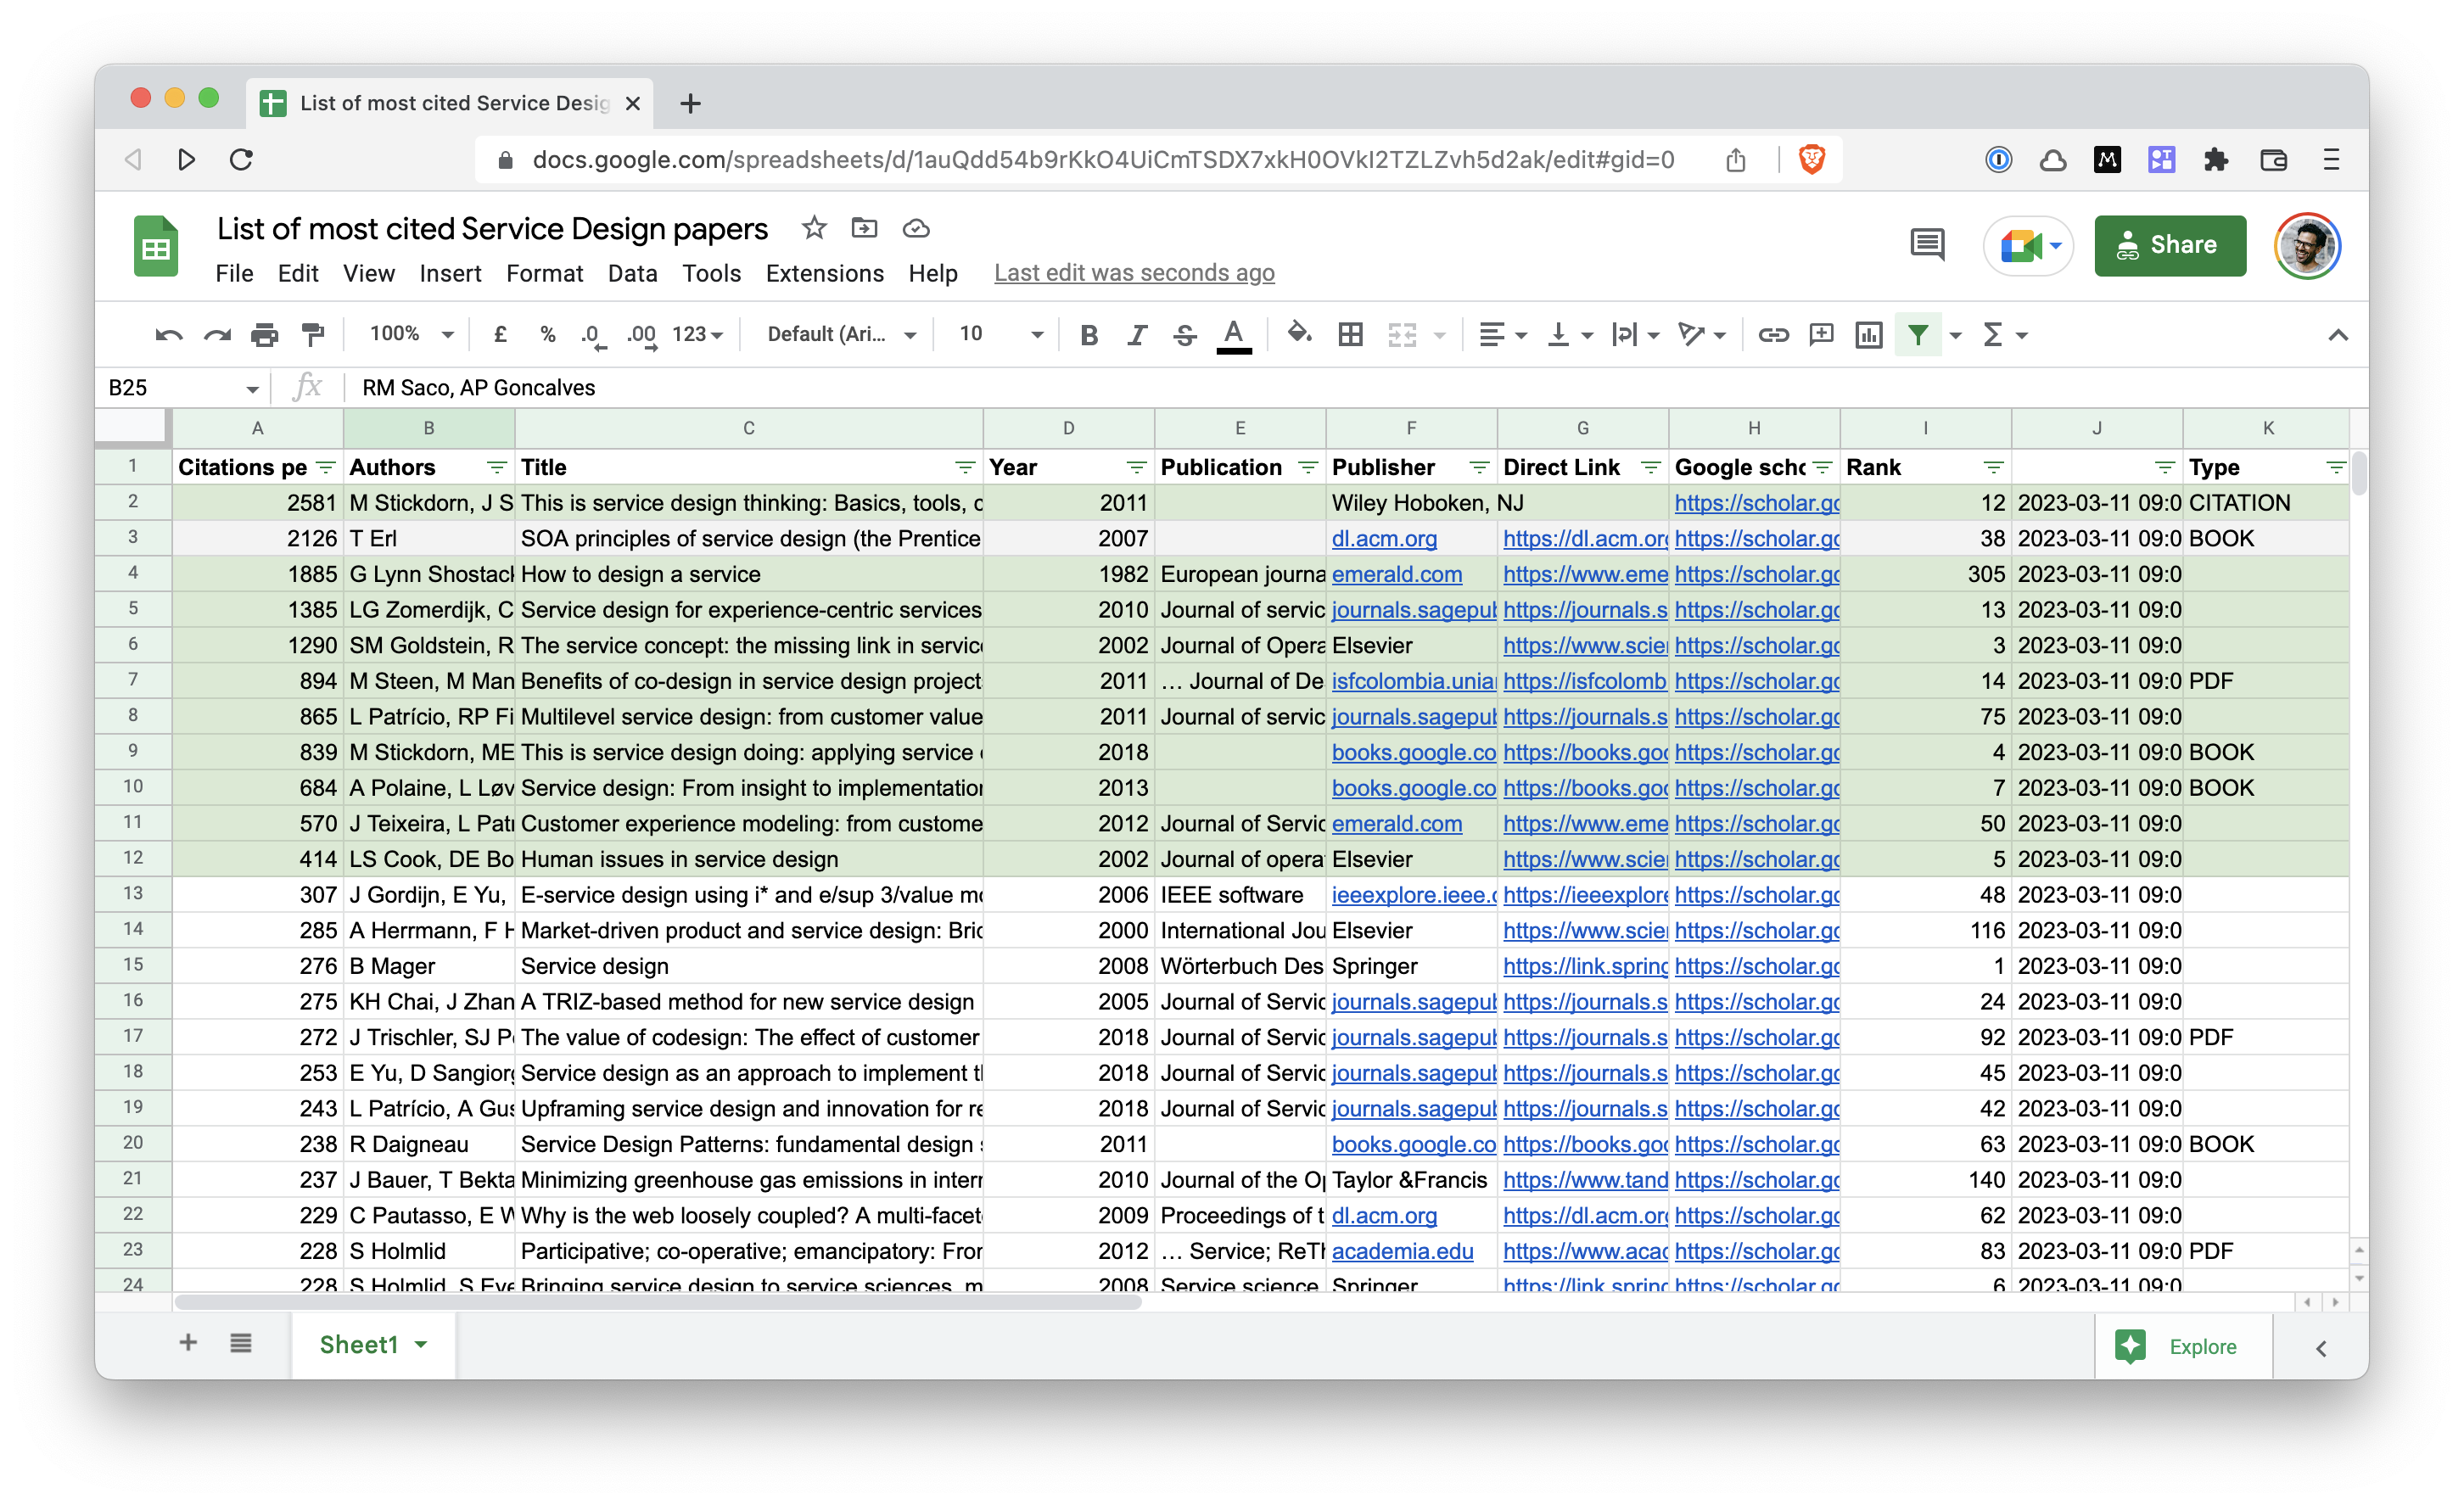Click the paint format roller icon
This screenshot has width=2464, height=1505.
click(x=313, y=335)
